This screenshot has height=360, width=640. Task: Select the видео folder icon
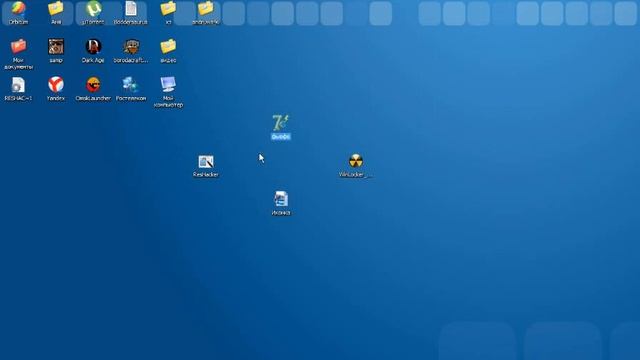168,47
